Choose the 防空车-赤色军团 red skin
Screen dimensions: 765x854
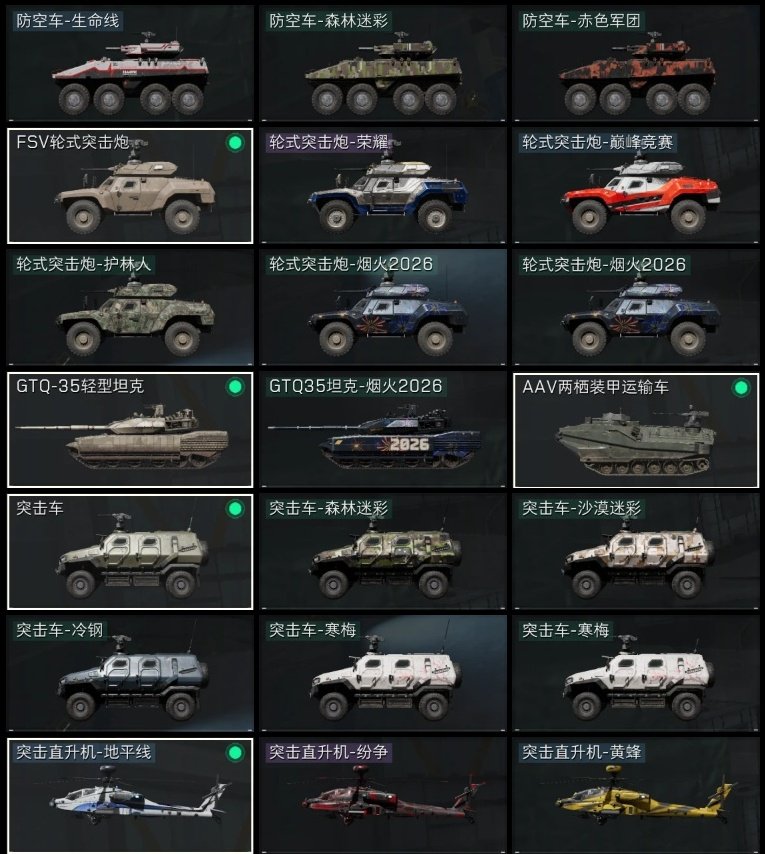635,63
